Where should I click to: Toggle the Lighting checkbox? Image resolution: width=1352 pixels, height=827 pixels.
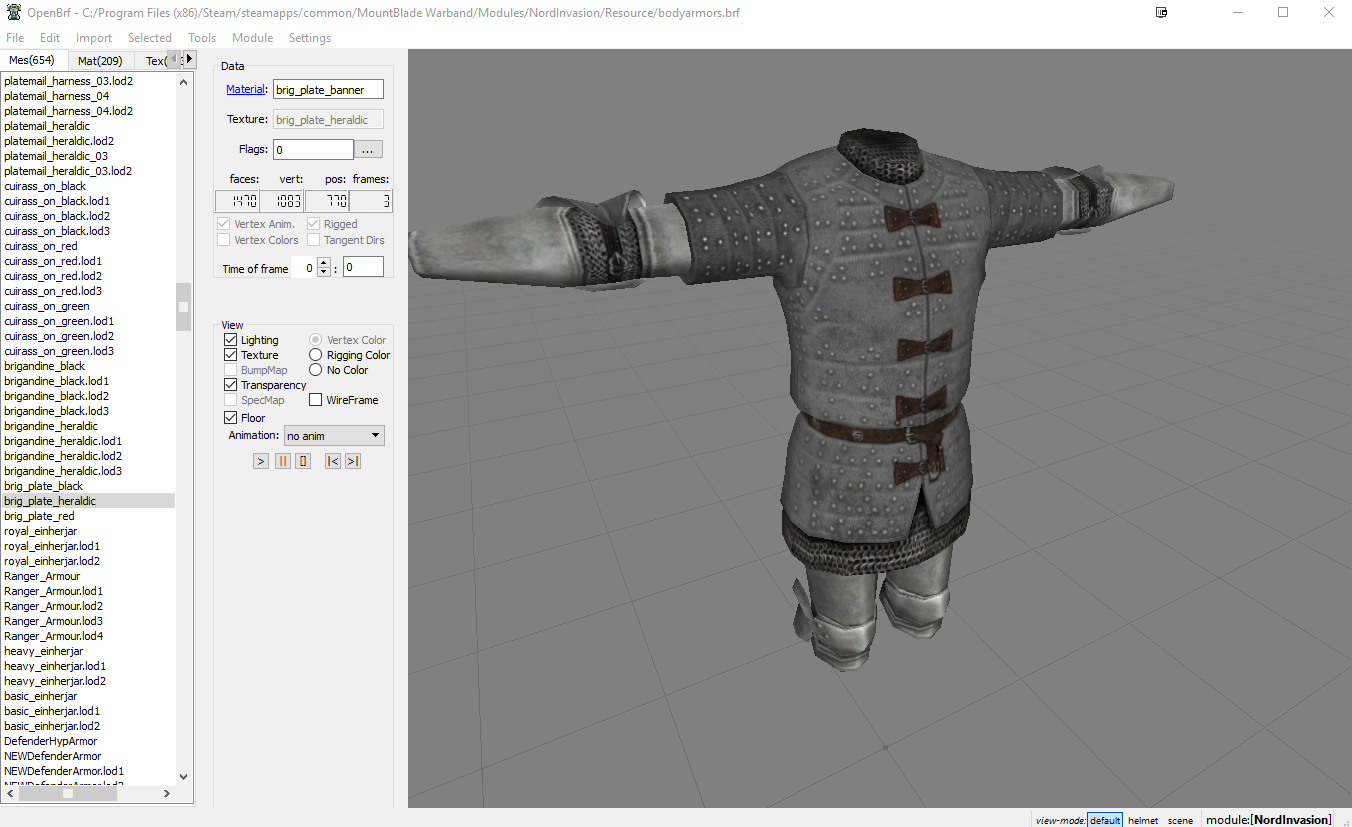point(231,340)
